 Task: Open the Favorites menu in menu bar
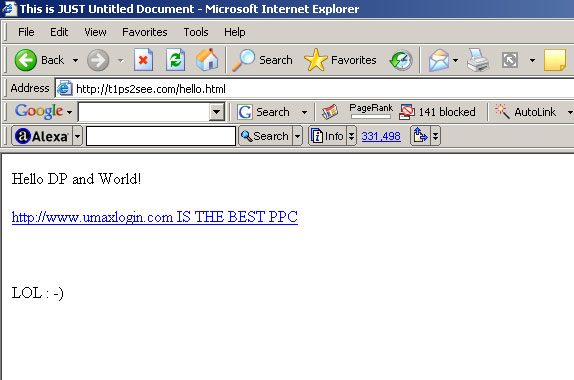click(145, 32)
